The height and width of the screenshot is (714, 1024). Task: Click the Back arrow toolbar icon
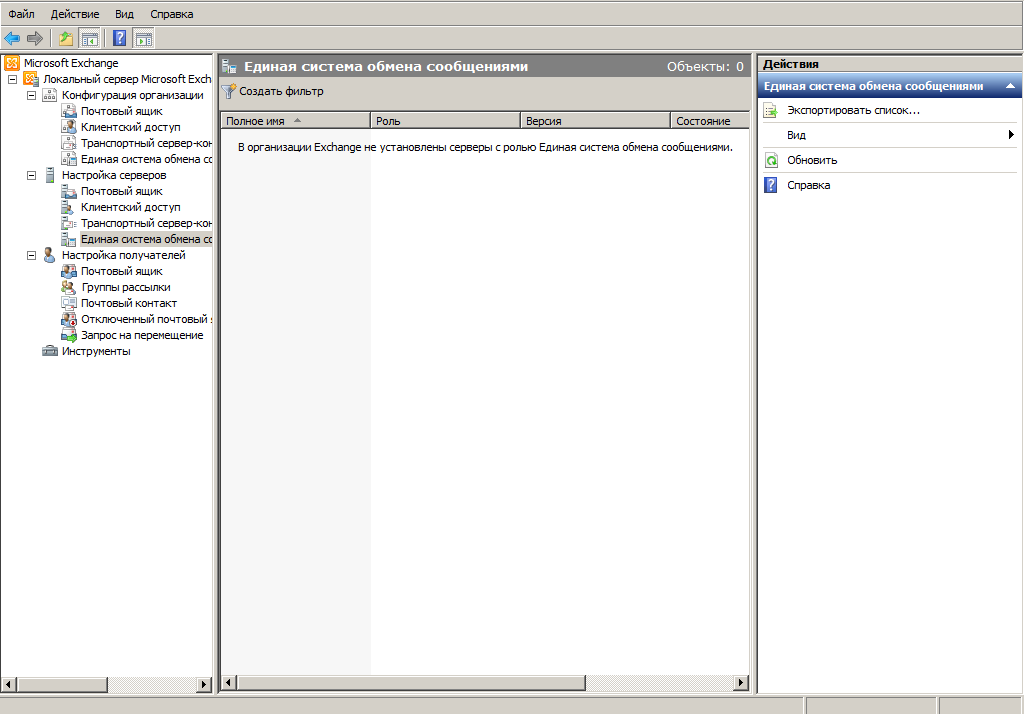[x=12, y=39]
